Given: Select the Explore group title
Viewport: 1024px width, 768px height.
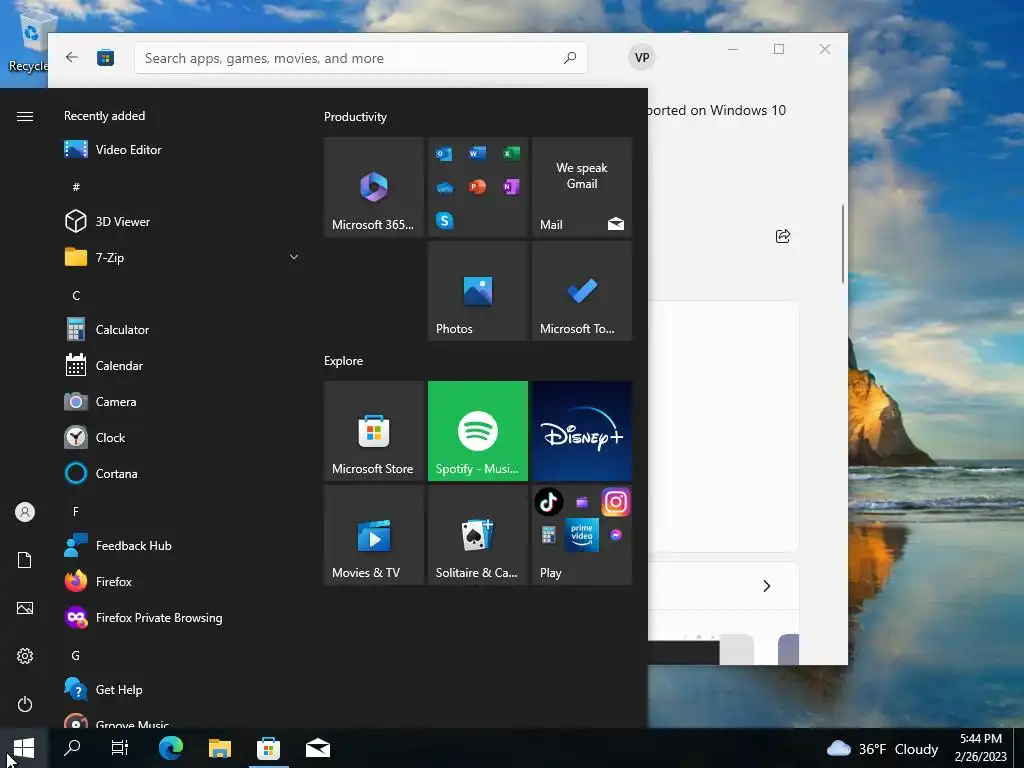Looking at the screenshot, I should 344,360.
